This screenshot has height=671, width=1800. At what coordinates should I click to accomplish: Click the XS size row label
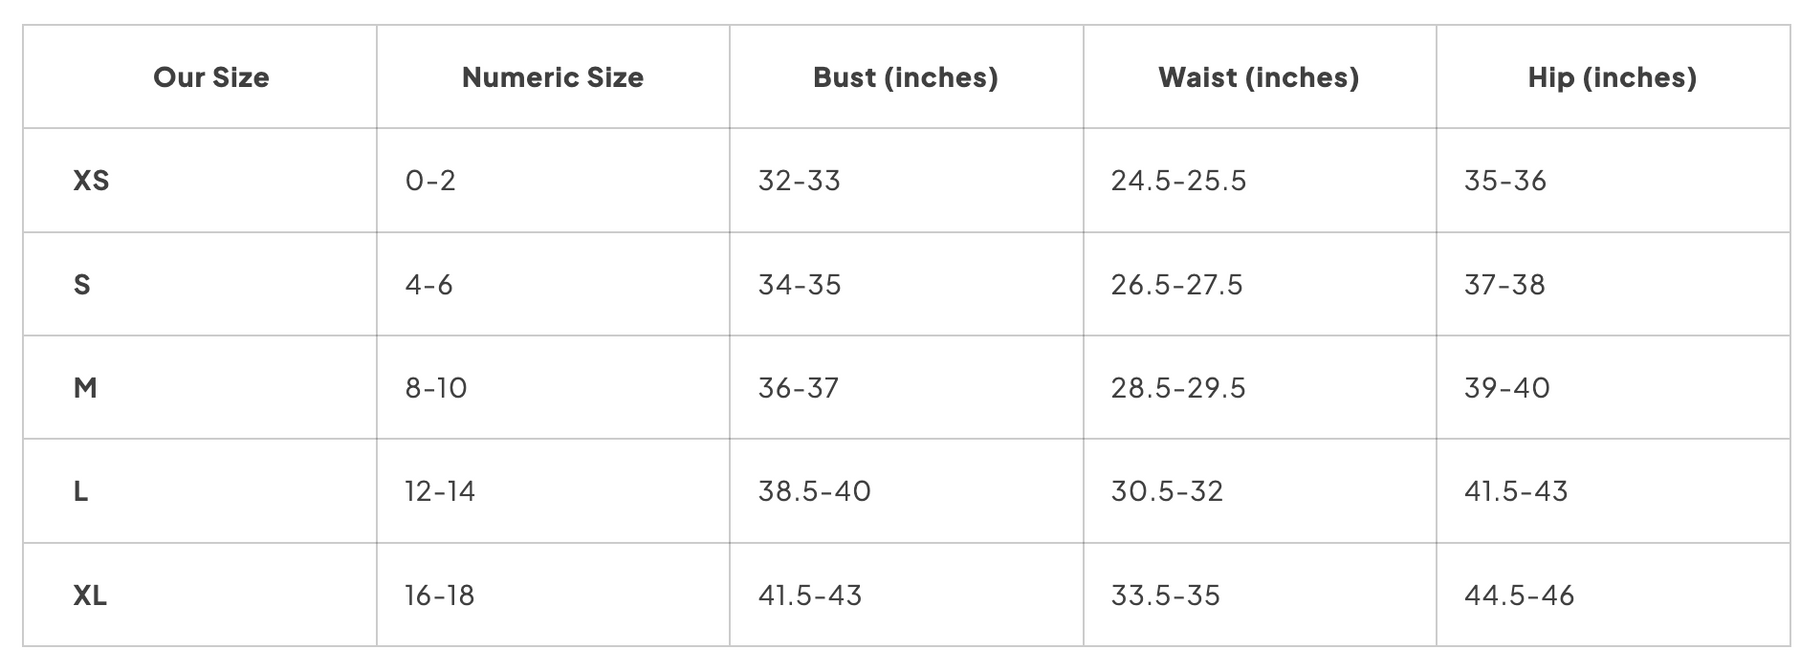click(91, 181)
